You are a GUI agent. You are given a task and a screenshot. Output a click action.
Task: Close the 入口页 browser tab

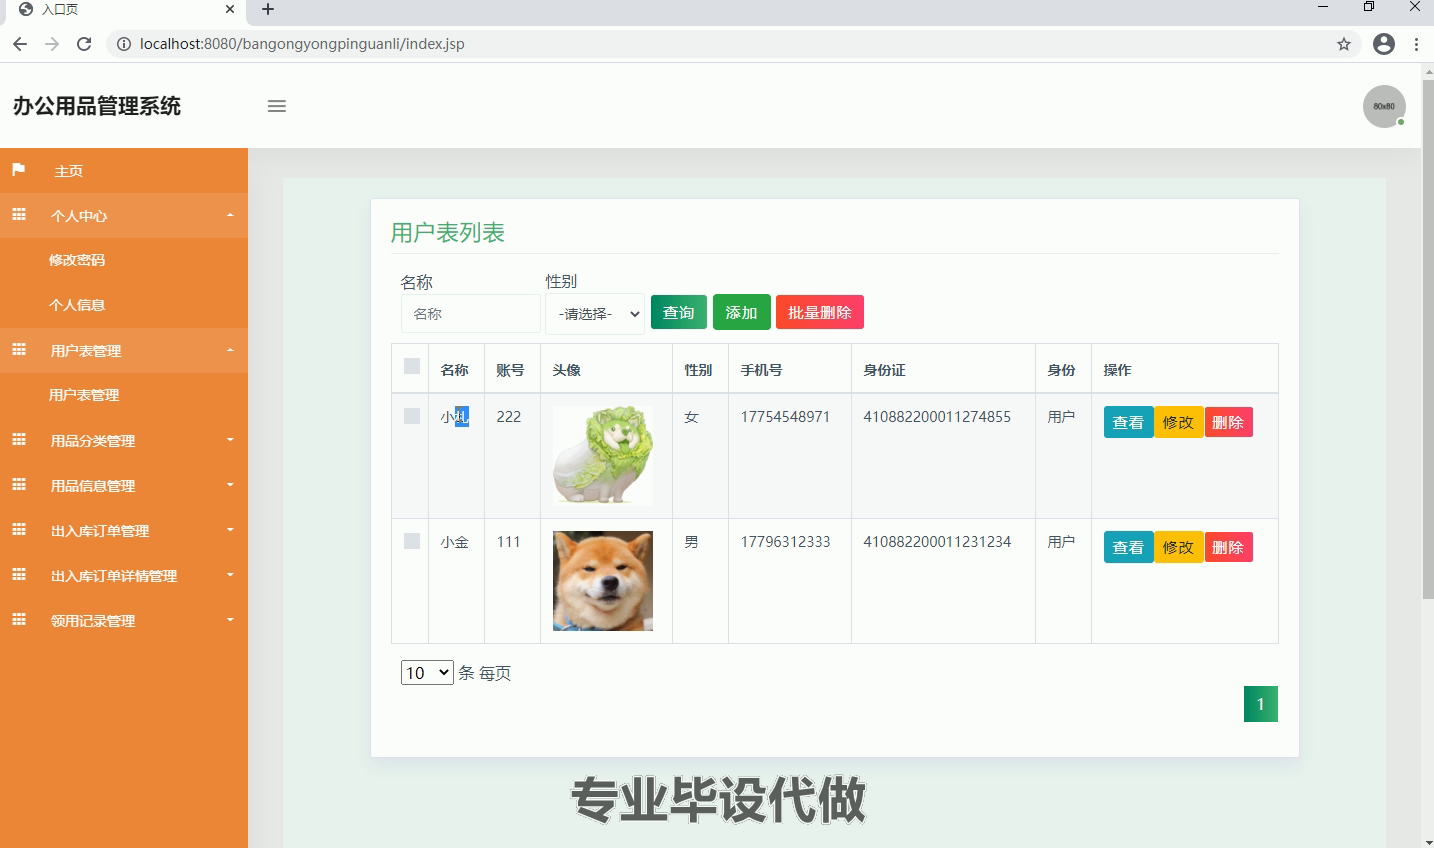(230, 10)
